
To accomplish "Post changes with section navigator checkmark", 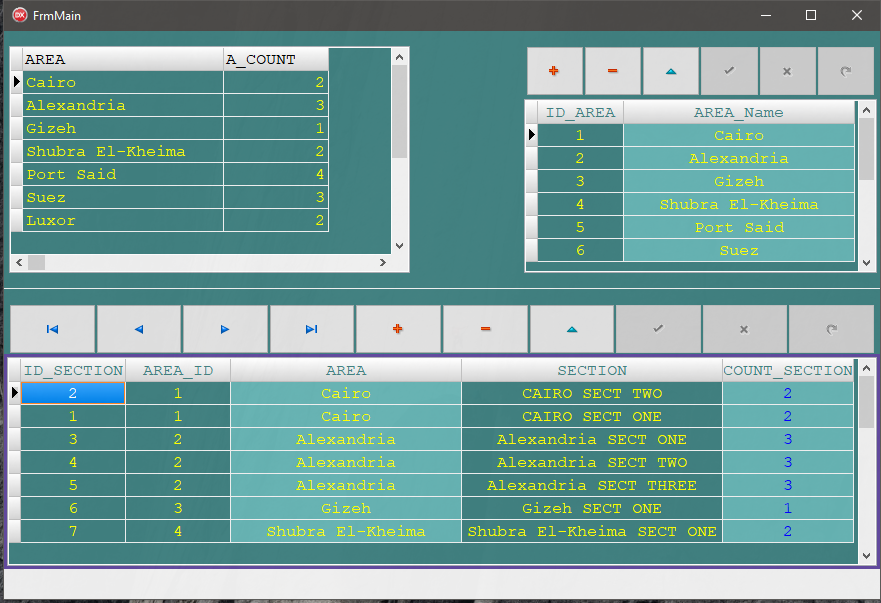I will coord(659,329).
